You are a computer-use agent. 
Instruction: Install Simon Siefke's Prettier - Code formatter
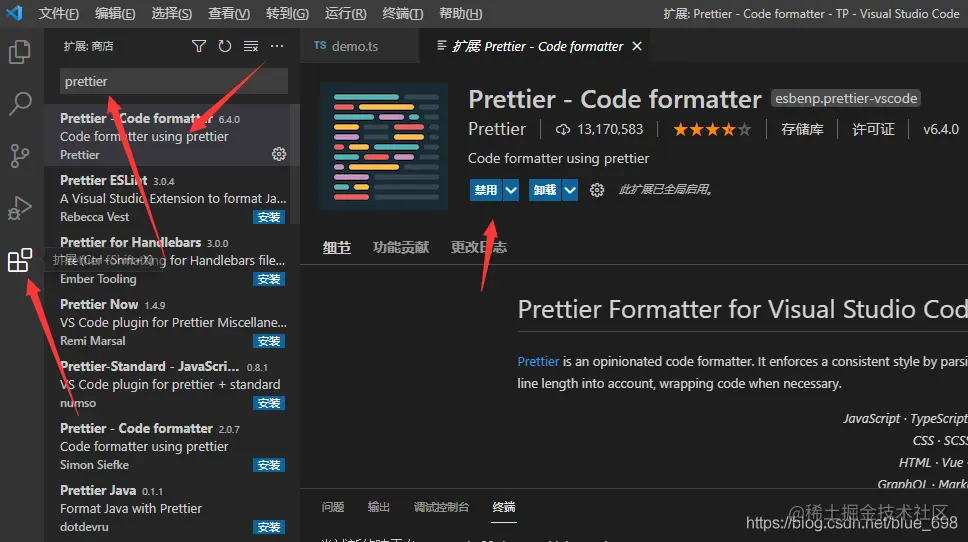click(269, 465)
